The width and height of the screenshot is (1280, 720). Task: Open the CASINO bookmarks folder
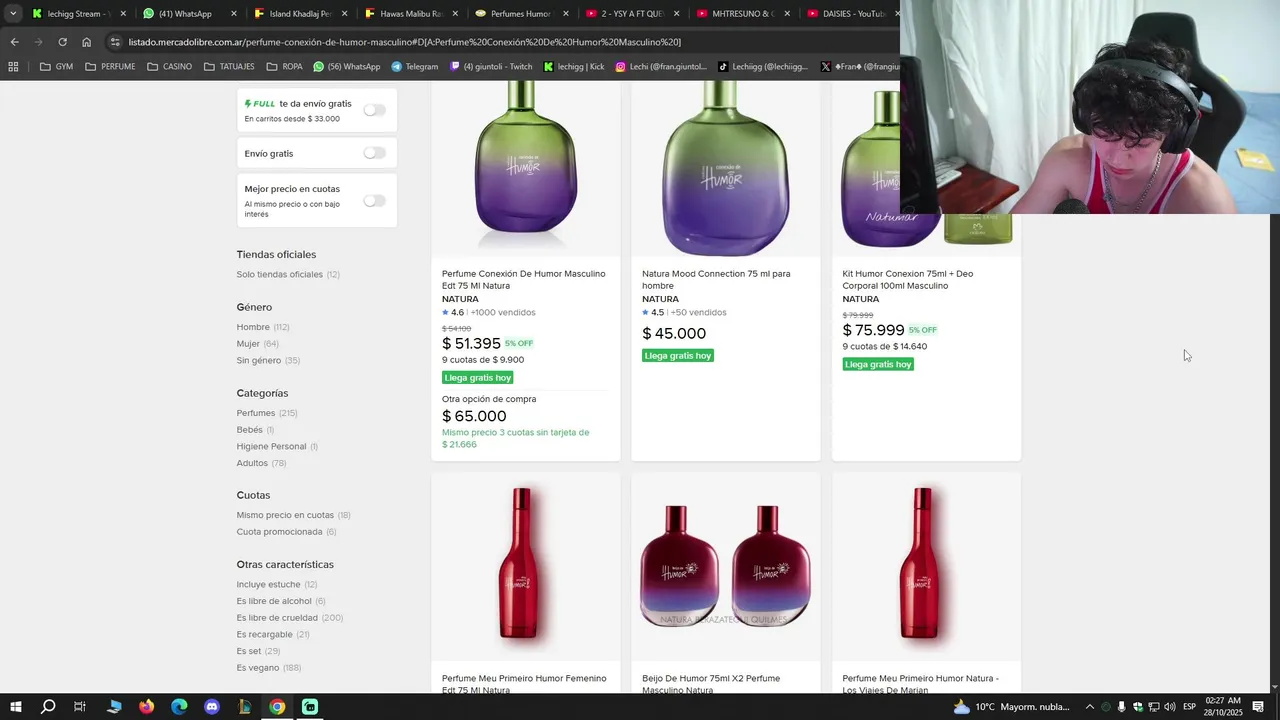coord(169,67)
